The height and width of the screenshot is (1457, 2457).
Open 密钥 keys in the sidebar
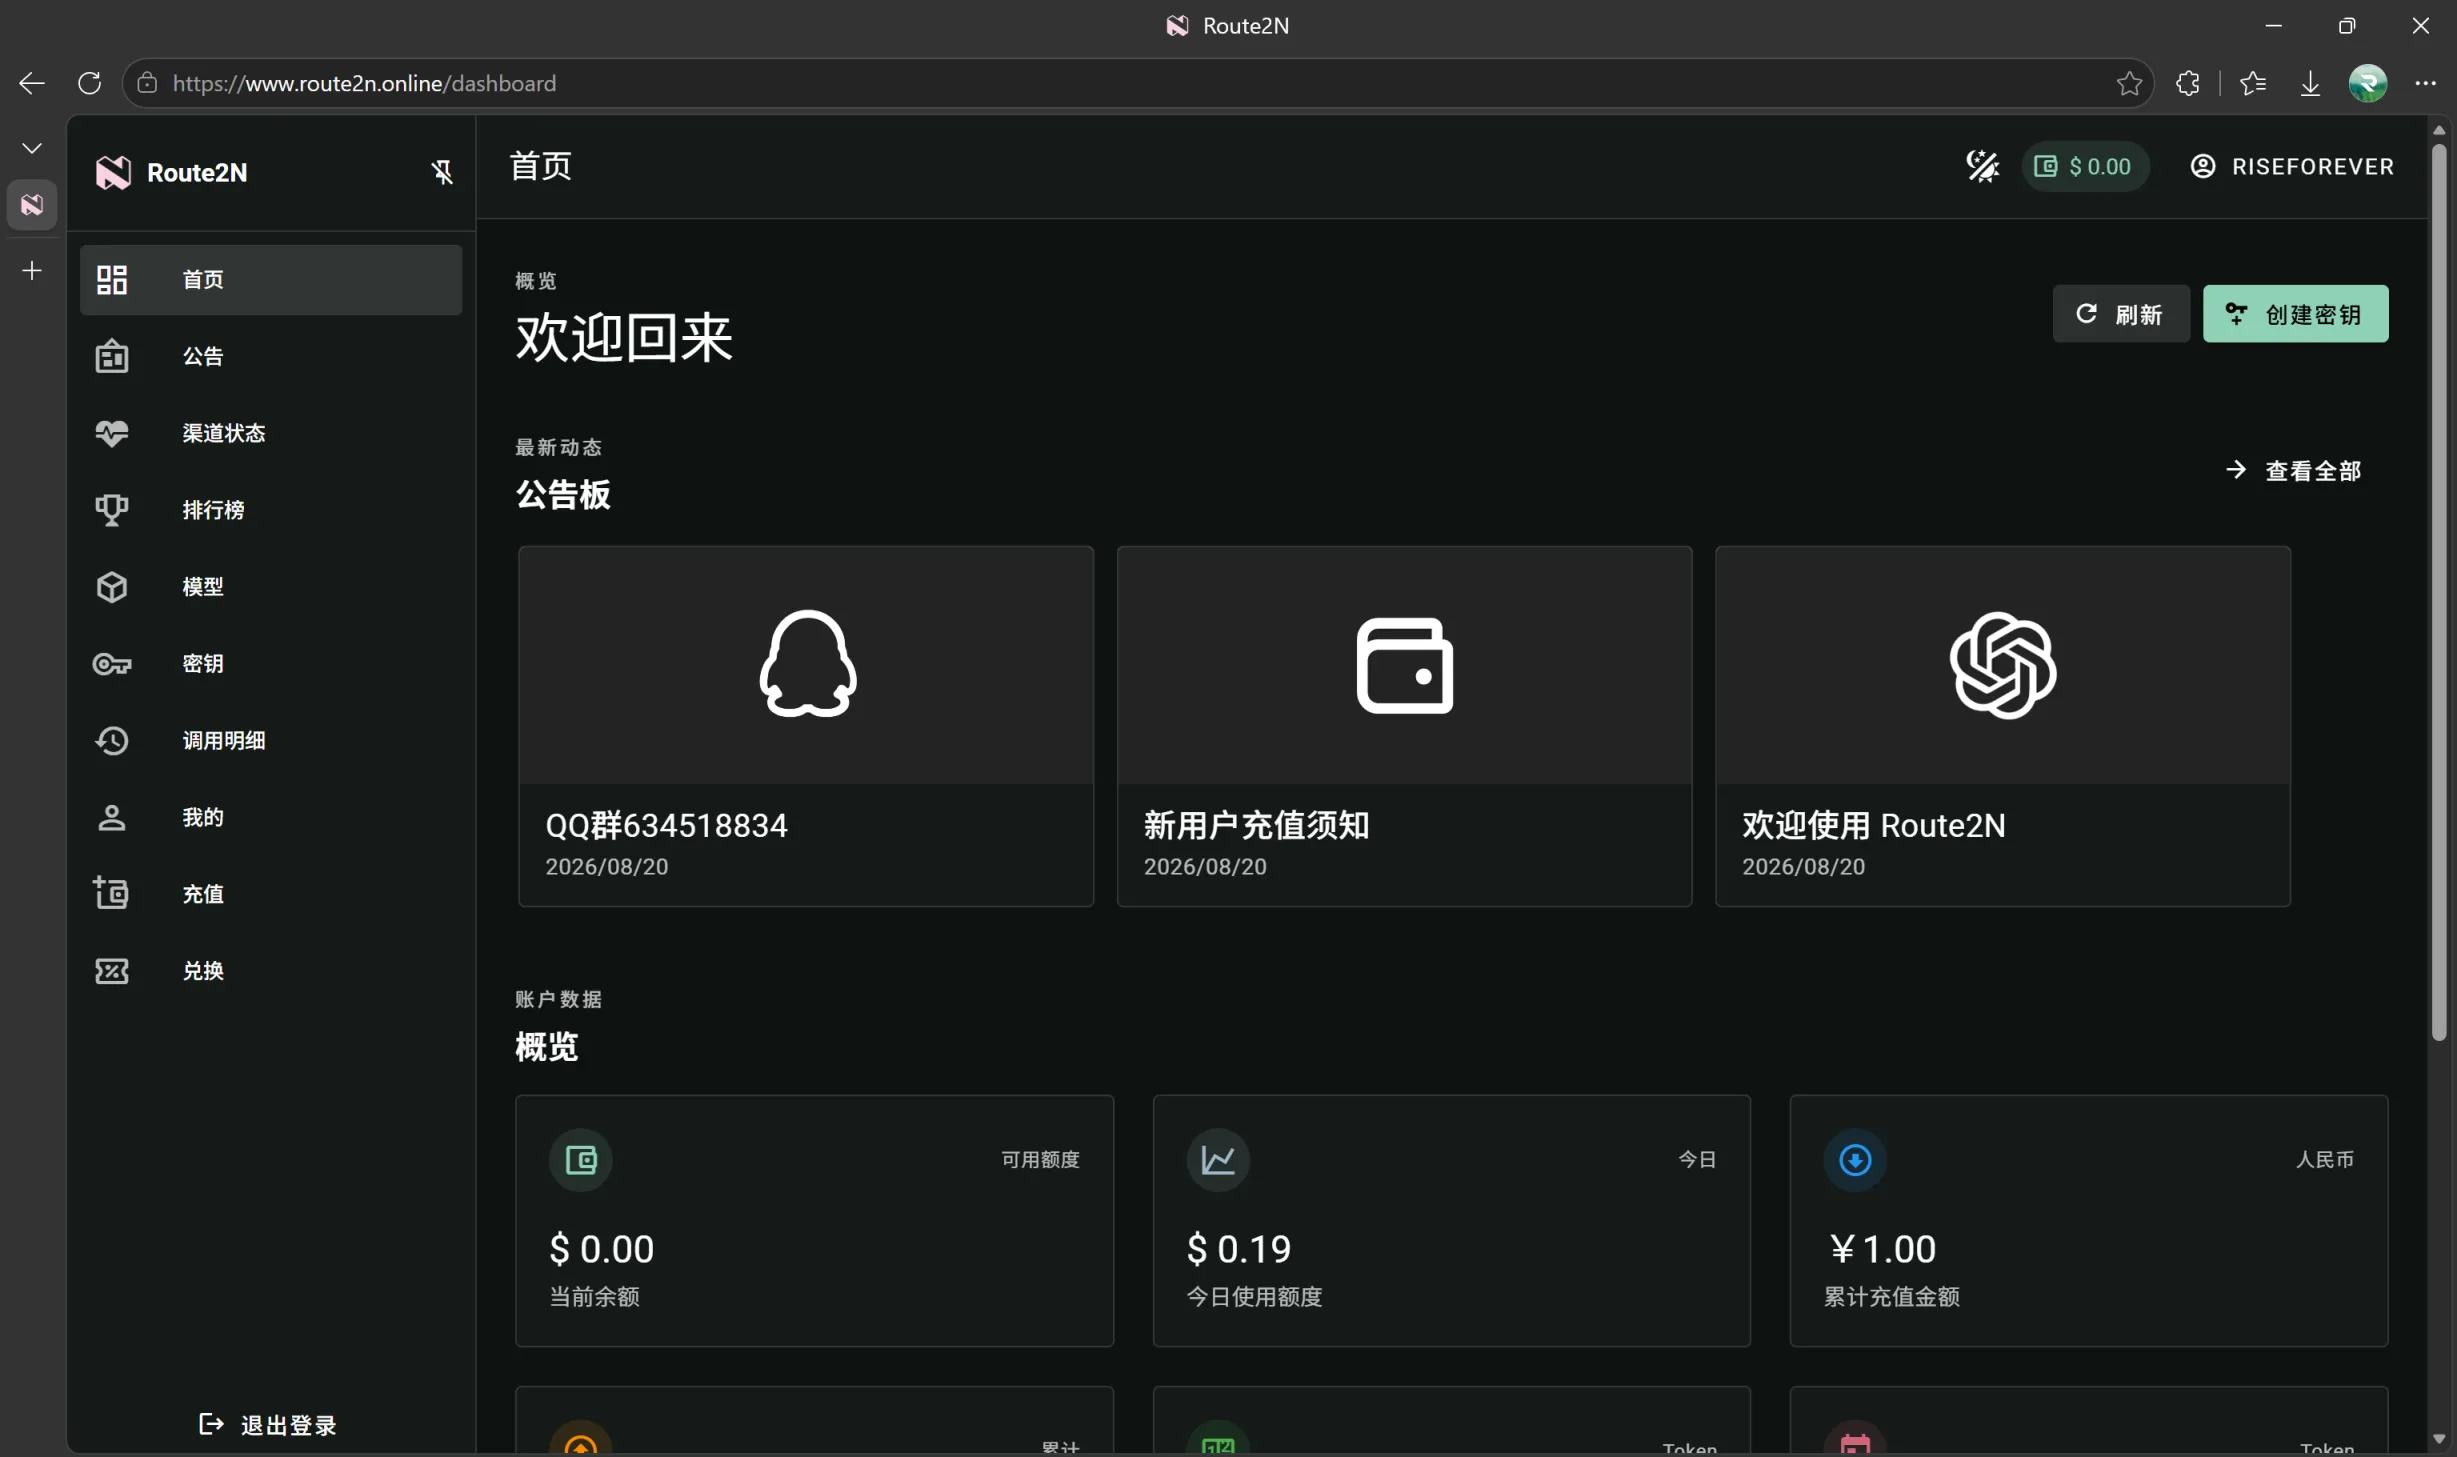coord(271,664)
